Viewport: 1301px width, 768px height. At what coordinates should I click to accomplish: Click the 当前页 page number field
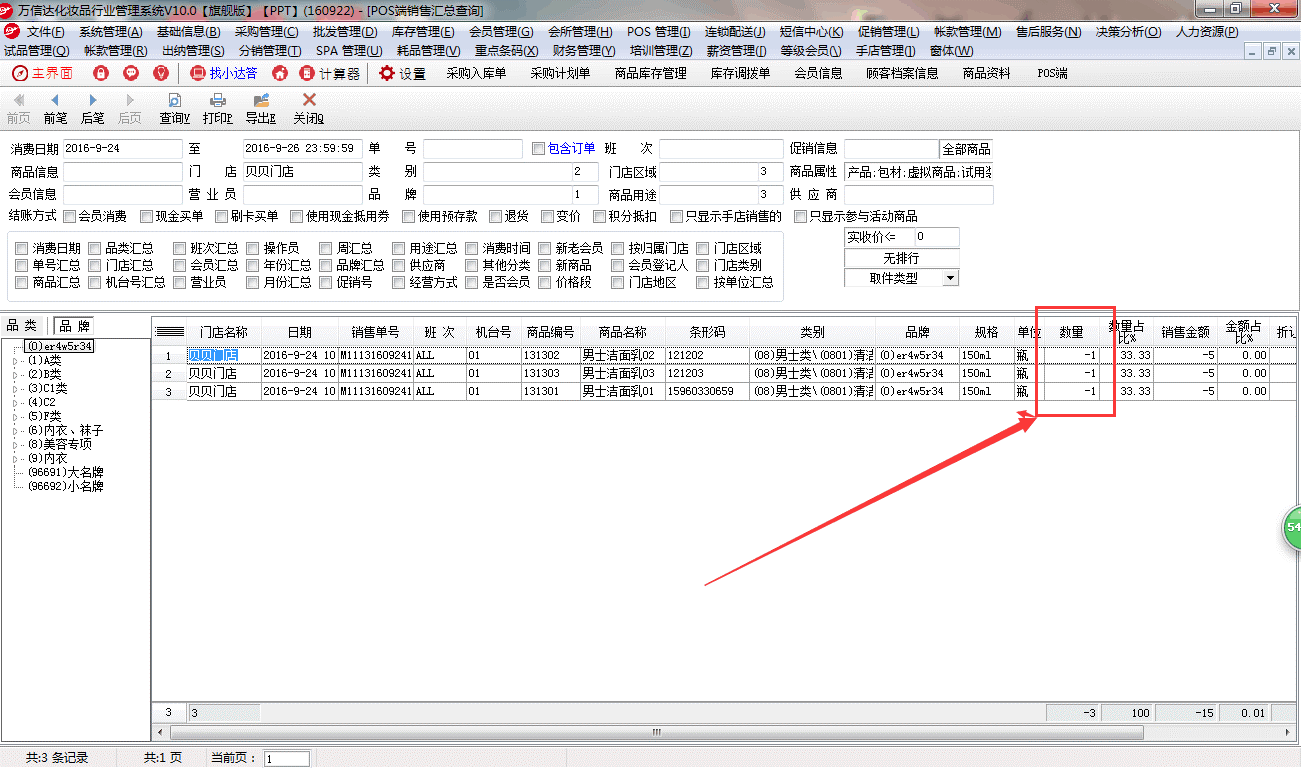click(287, 759)
